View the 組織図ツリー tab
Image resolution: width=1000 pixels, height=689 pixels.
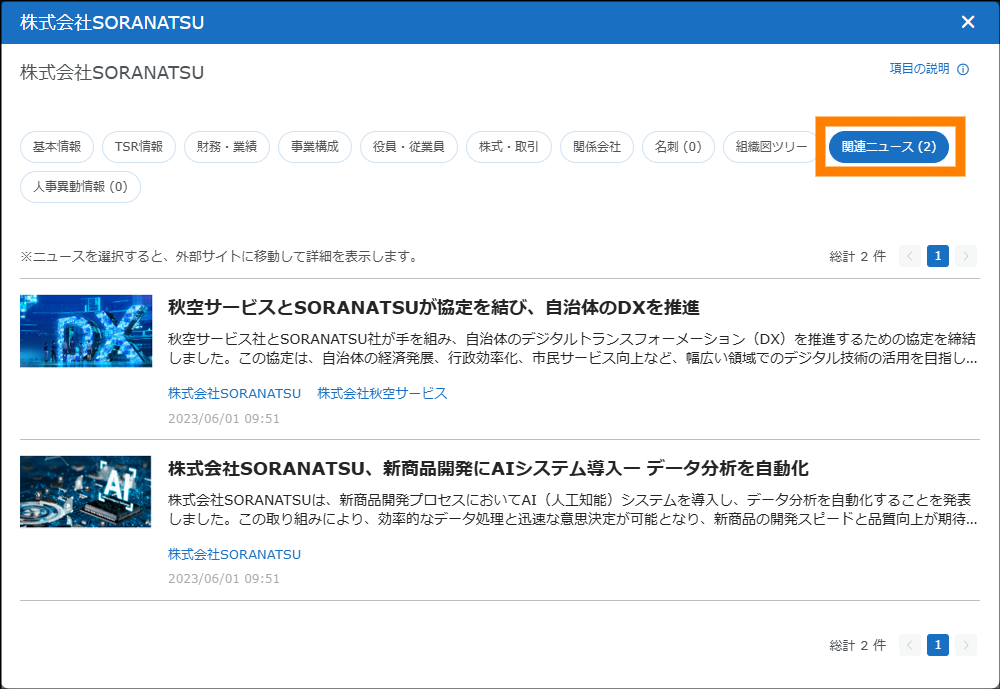click(x=771, y=147)
